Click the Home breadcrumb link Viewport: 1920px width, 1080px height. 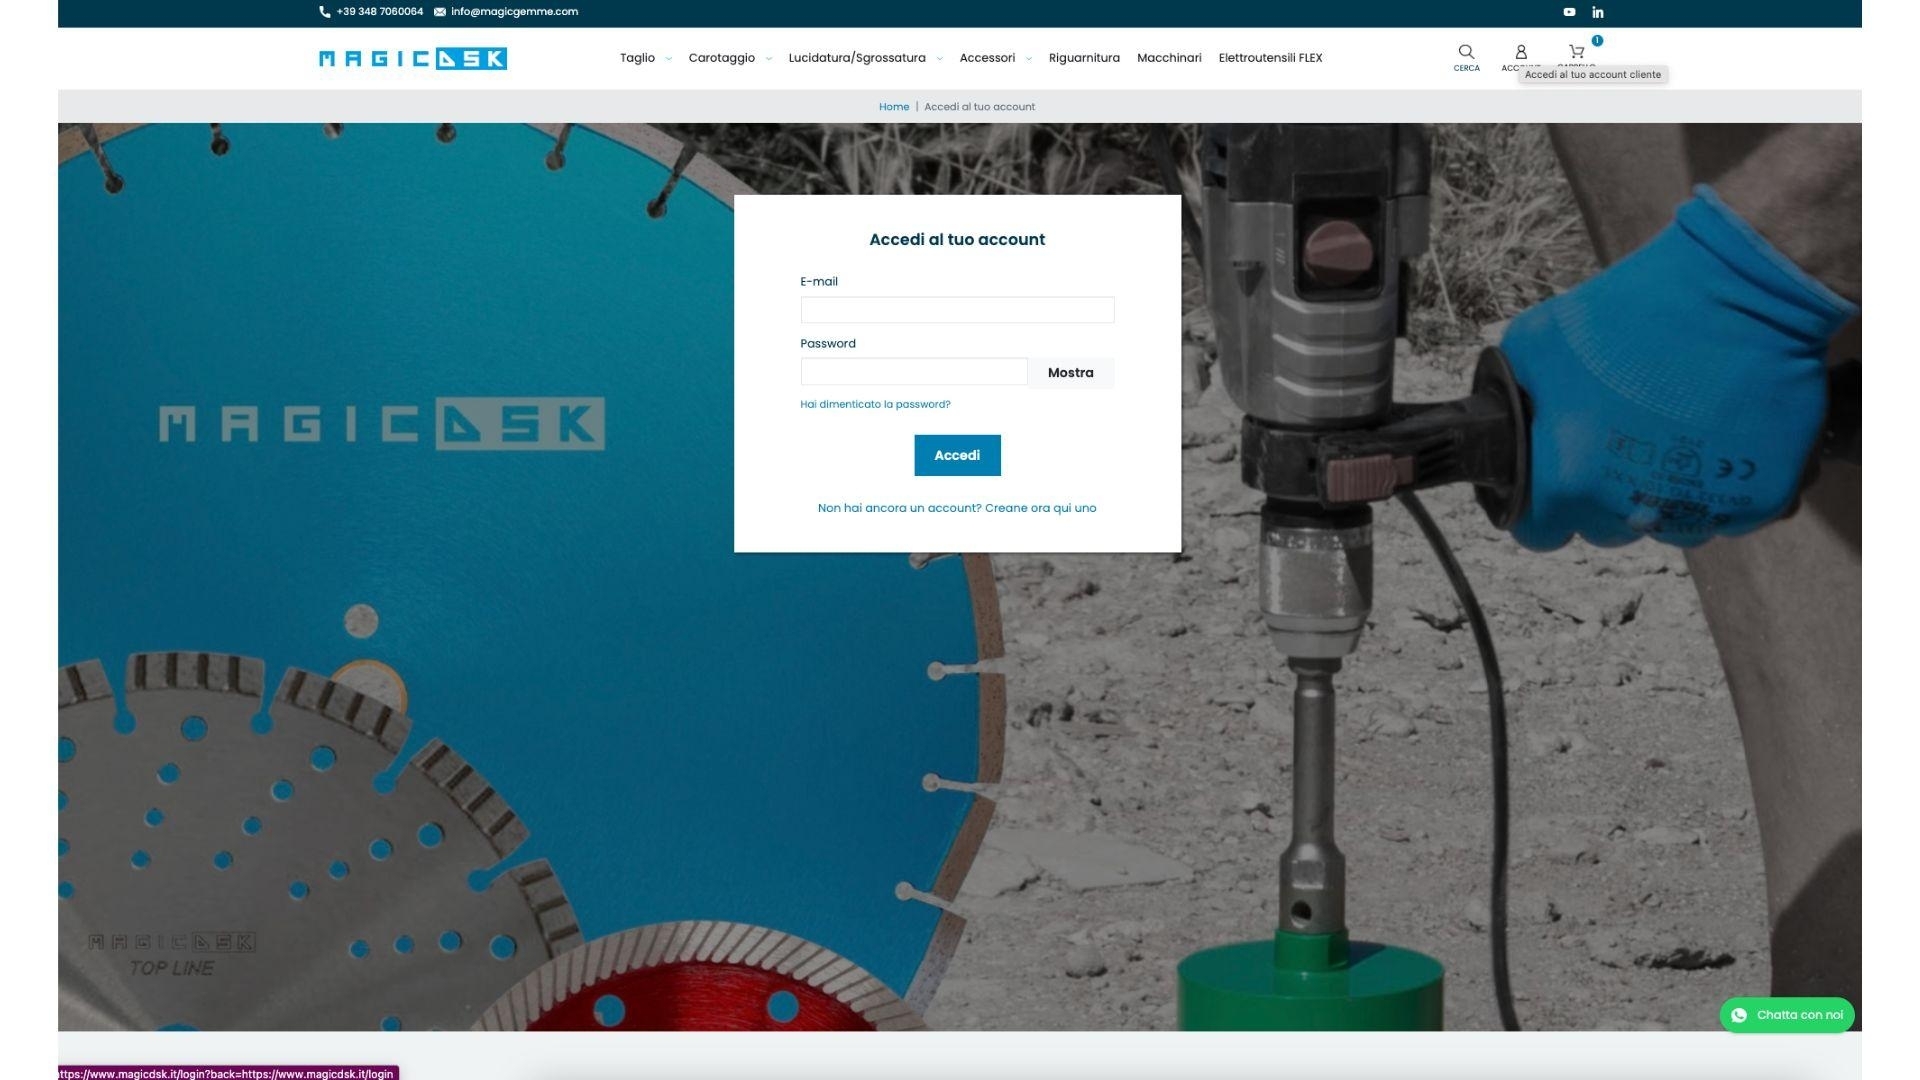point(894,107)
